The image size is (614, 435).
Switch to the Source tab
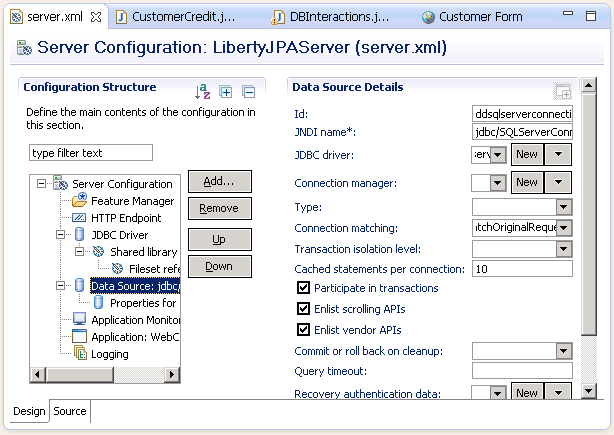pyautogui.click(x=70, y=411)
